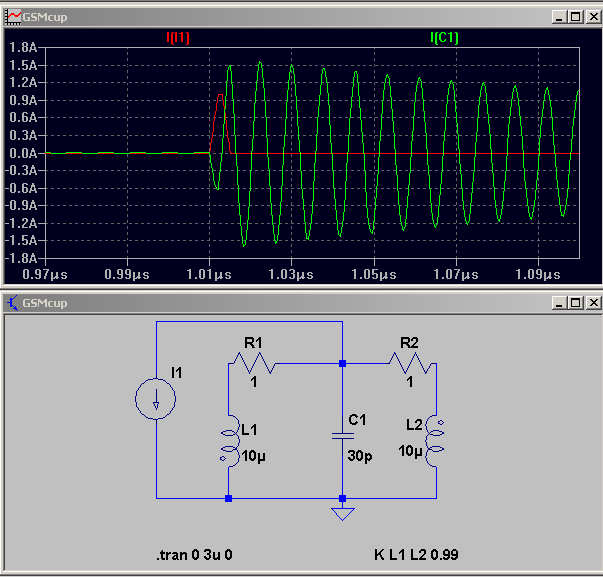Click the C1 label text
This screenshot has height=578, width=603.
pos(357,420)
